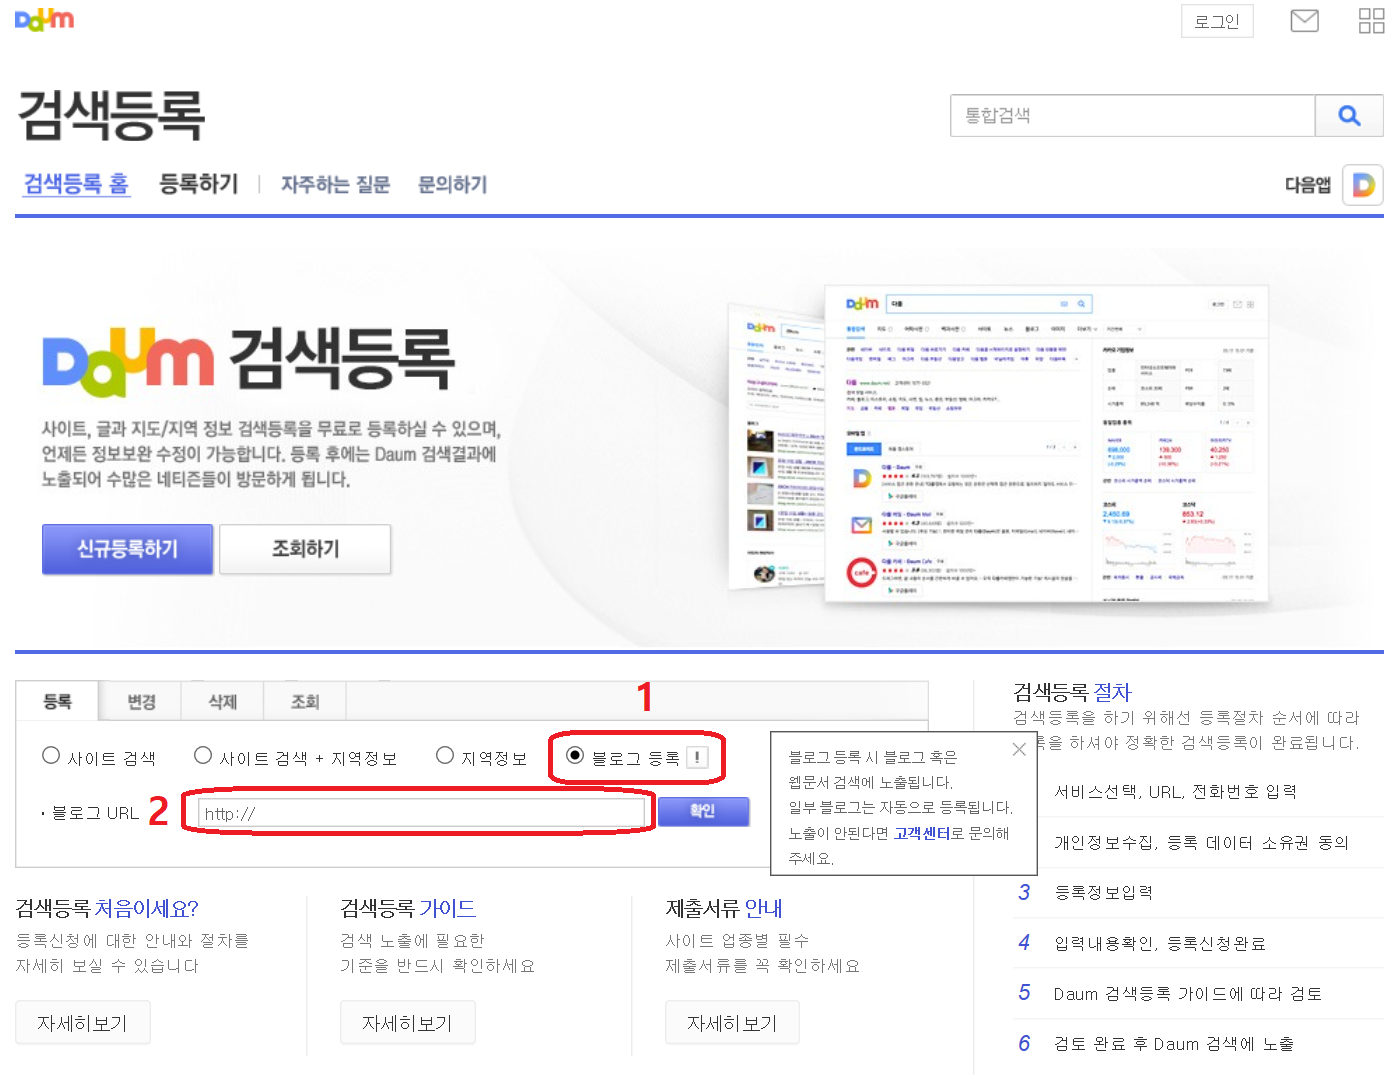This screenshot has width=1392, height=1077.
Task: Click the 검색등록 page title
Action: click(111, 115)
